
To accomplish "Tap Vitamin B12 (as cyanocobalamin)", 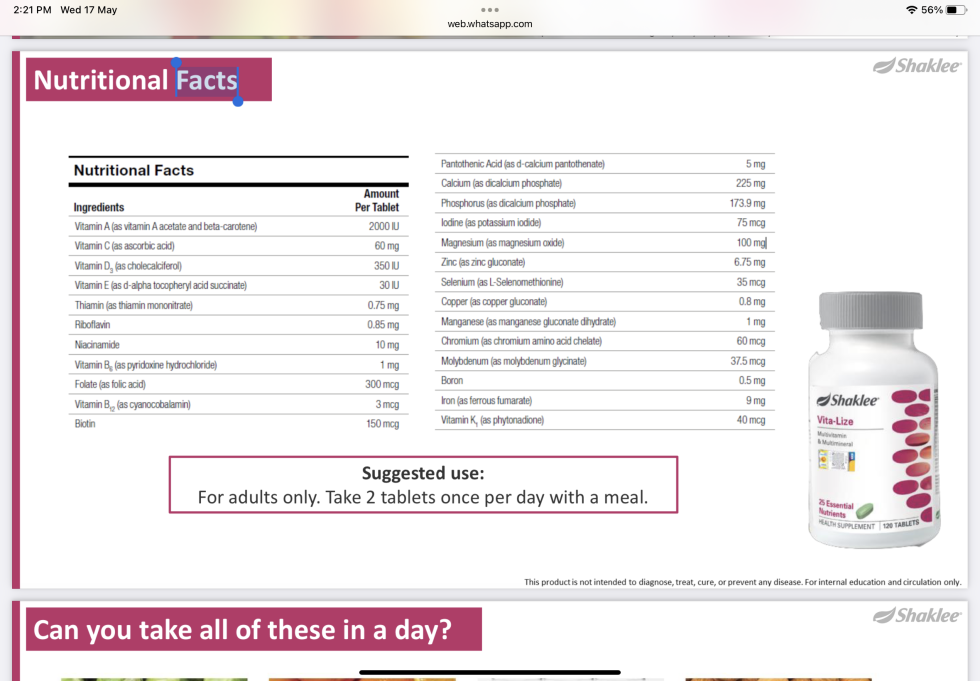I will 132,405.
